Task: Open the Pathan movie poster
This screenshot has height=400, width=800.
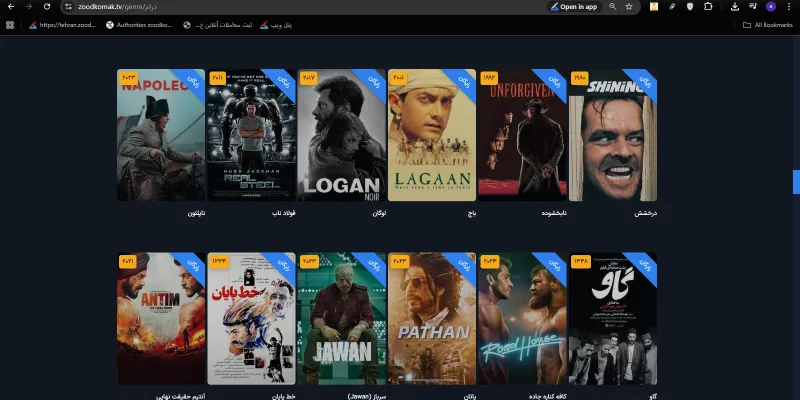Action: 432,318
